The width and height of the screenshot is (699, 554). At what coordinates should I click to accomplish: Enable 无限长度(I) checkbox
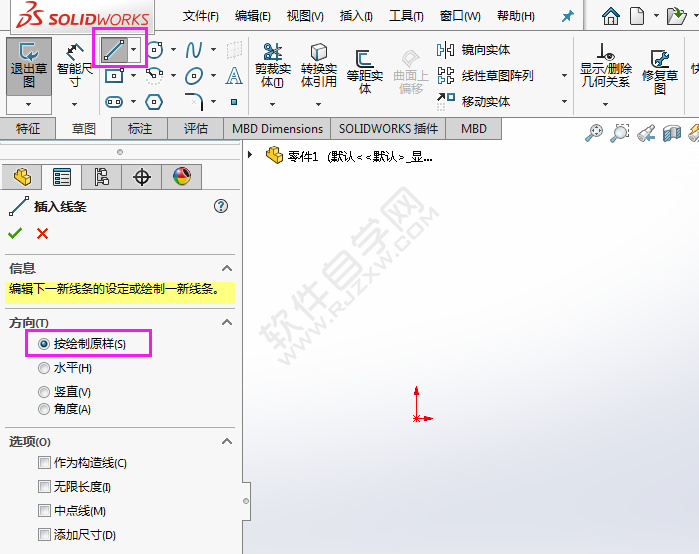tap(44, 486)
